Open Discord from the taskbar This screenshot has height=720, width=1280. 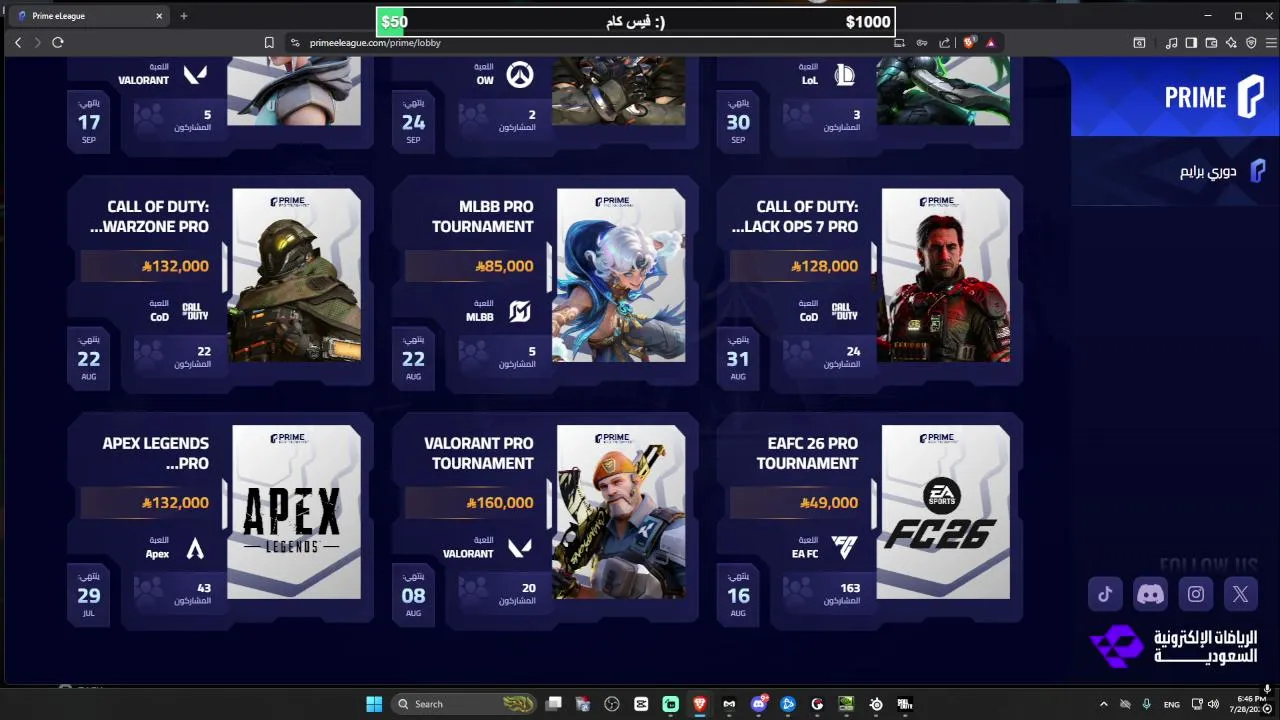tap(758, 704)
